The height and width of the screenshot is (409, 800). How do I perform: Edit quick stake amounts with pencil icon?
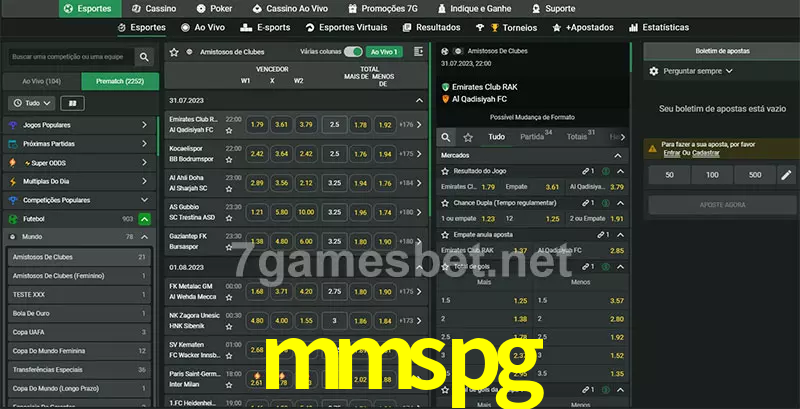pyautogui.click(x=786, y=175)
